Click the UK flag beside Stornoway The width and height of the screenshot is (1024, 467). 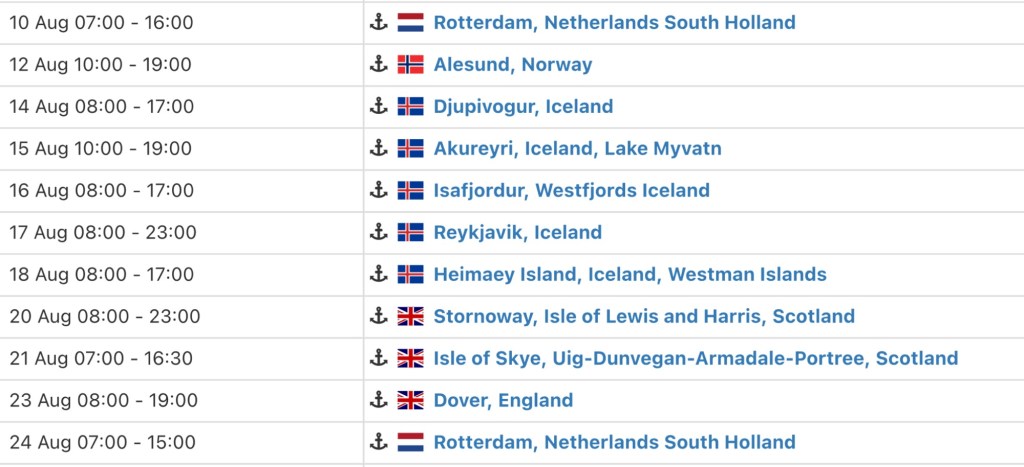tap(410, 316)
